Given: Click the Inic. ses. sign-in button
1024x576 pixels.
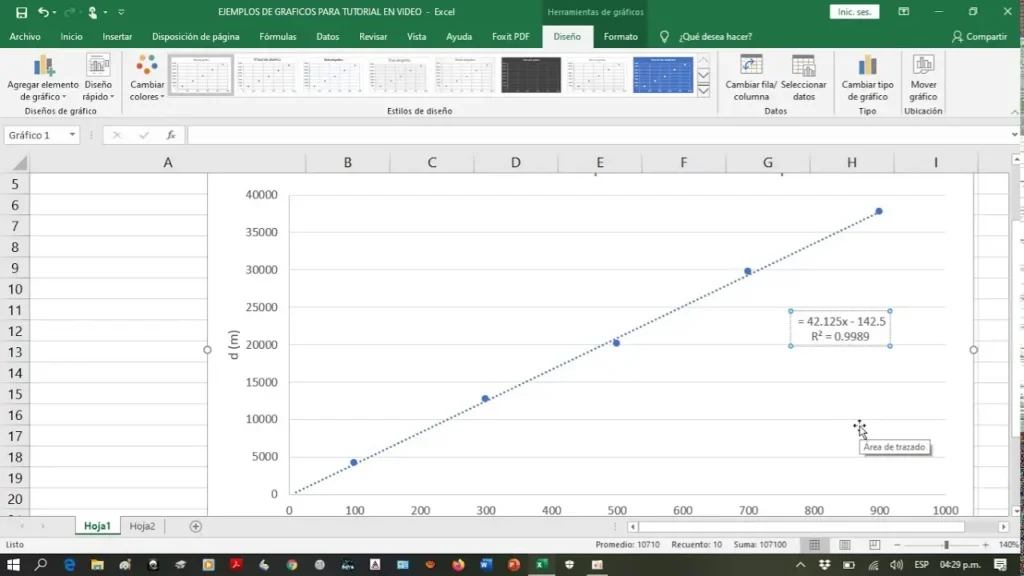Looking at the screenshot, I should [x=854, y=12].
